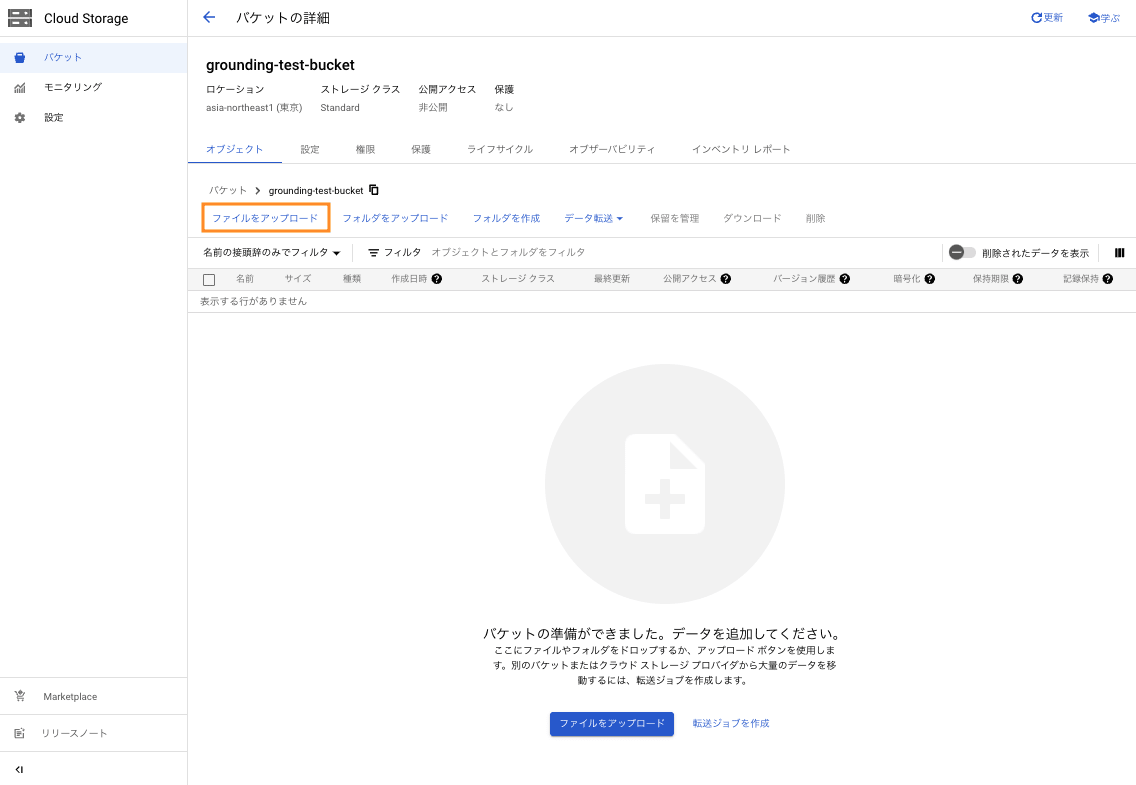
Task: Click フォルダをアップロード button
Action: coord(396,218)
